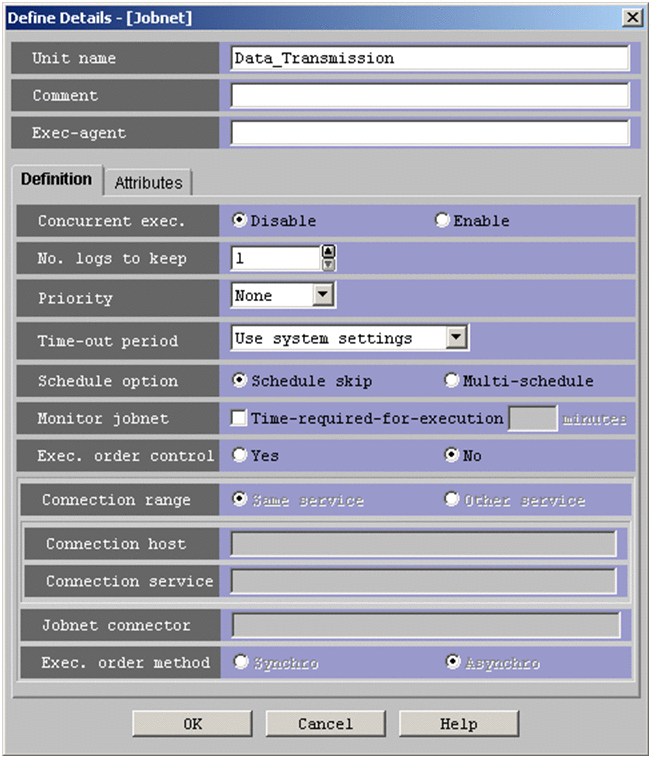Close the Define Details dialog
Image resolution: width=653 pixels, height=760 pixels.
(633, 18)
